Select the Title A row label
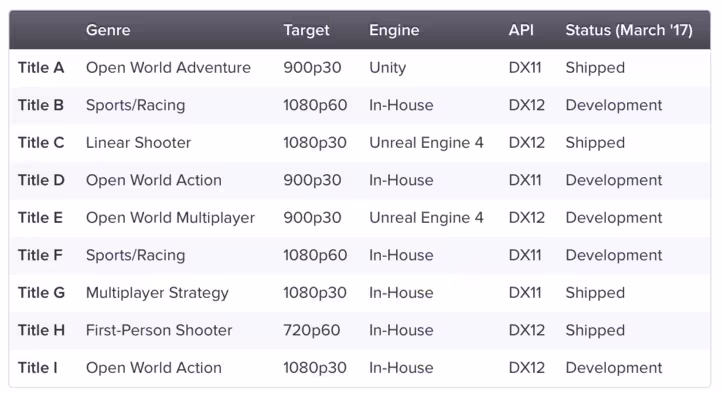The width and height of the screenshot is (722, 394). (41, 68)
